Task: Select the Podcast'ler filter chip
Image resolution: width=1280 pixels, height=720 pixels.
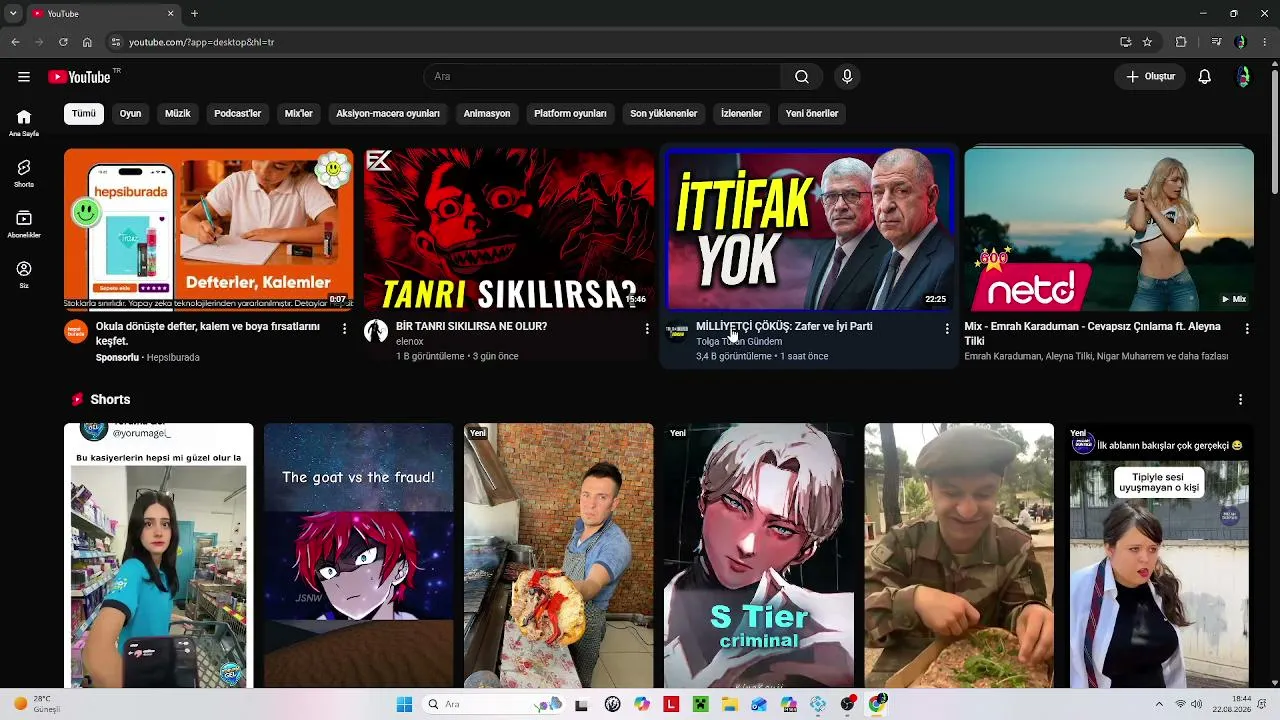Action: click(238, 114)
